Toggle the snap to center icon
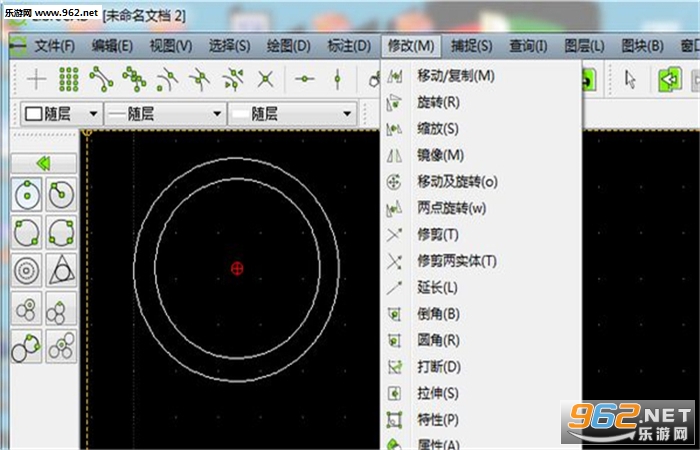The image size is (700, 450). (167, 79)
